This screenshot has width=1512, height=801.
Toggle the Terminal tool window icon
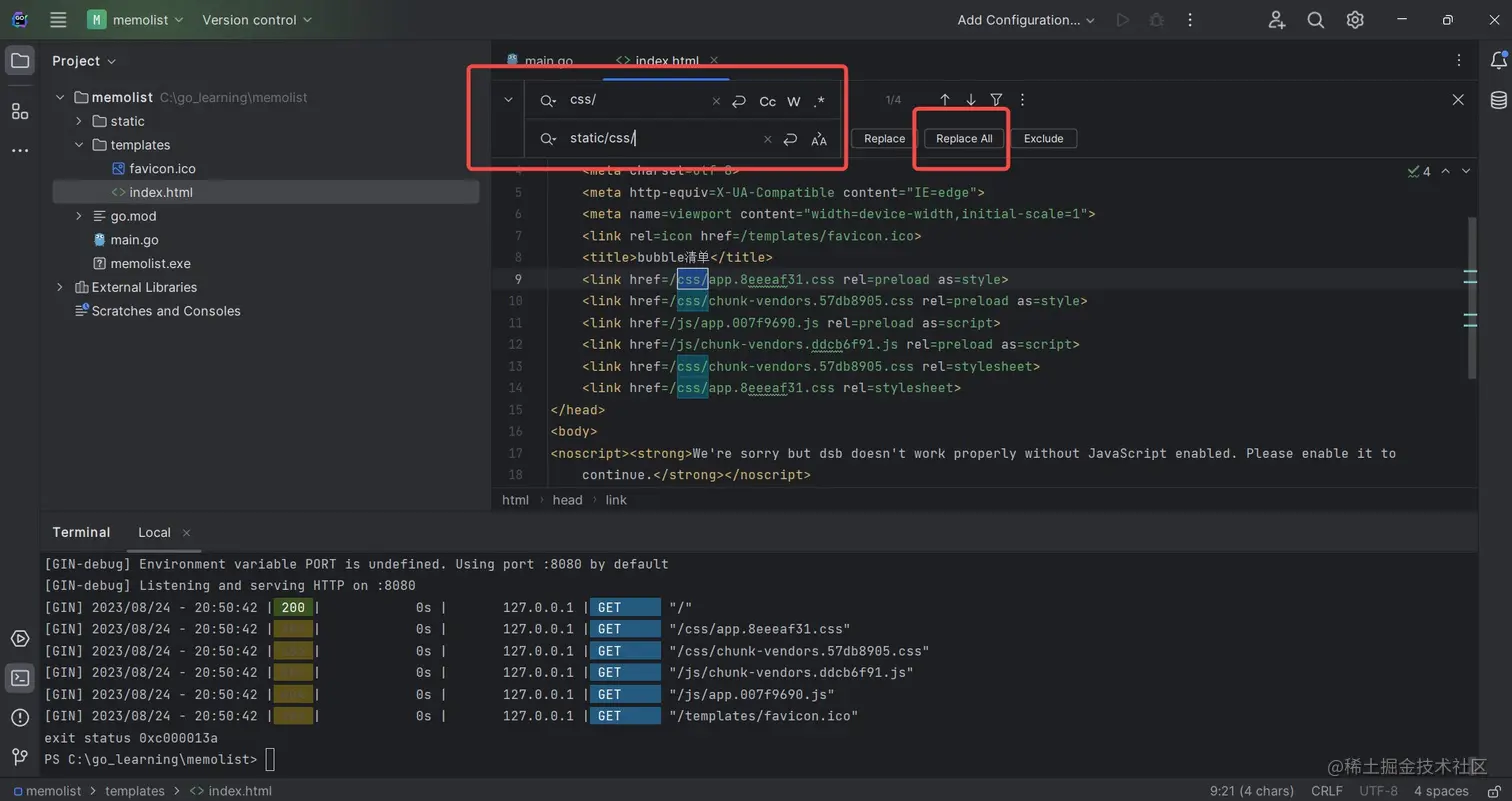[20, 678]
